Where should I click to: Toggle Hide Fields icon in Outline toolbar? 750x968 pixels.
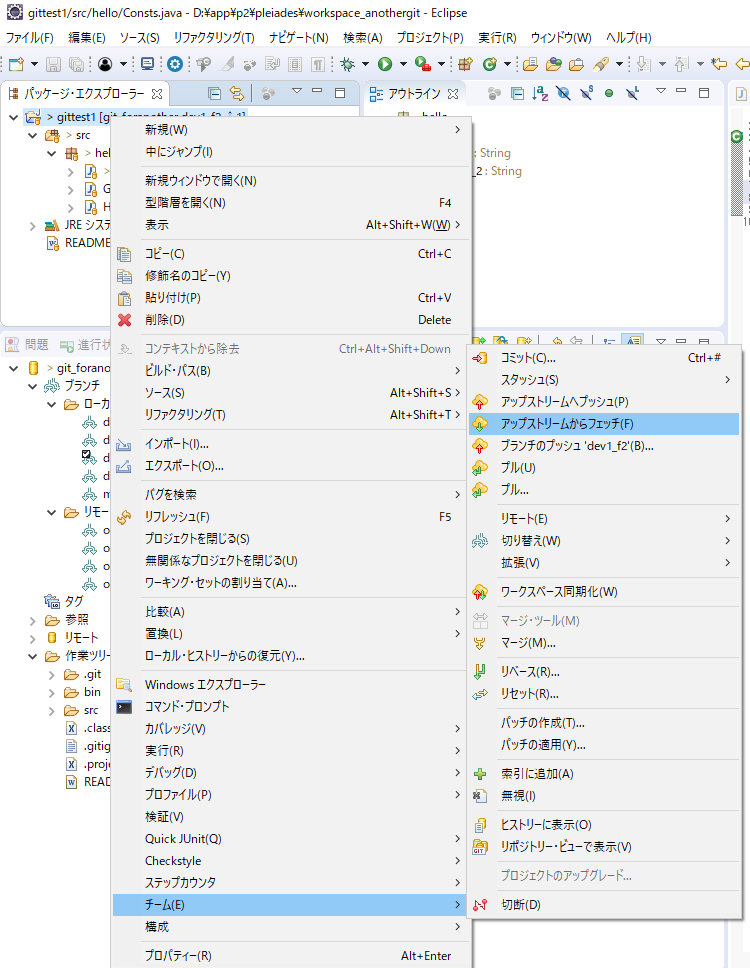click(x=563, y=93)
